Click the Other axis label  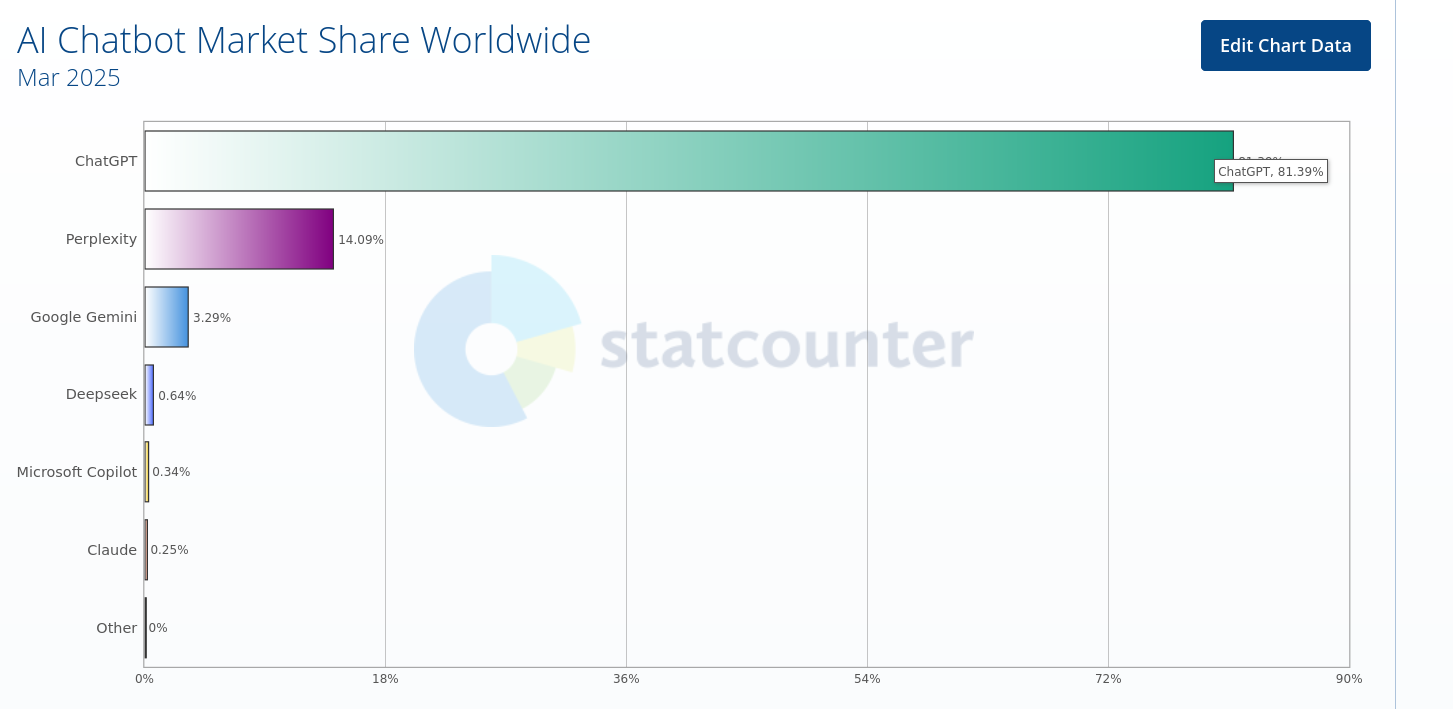(x=117, y=628)
